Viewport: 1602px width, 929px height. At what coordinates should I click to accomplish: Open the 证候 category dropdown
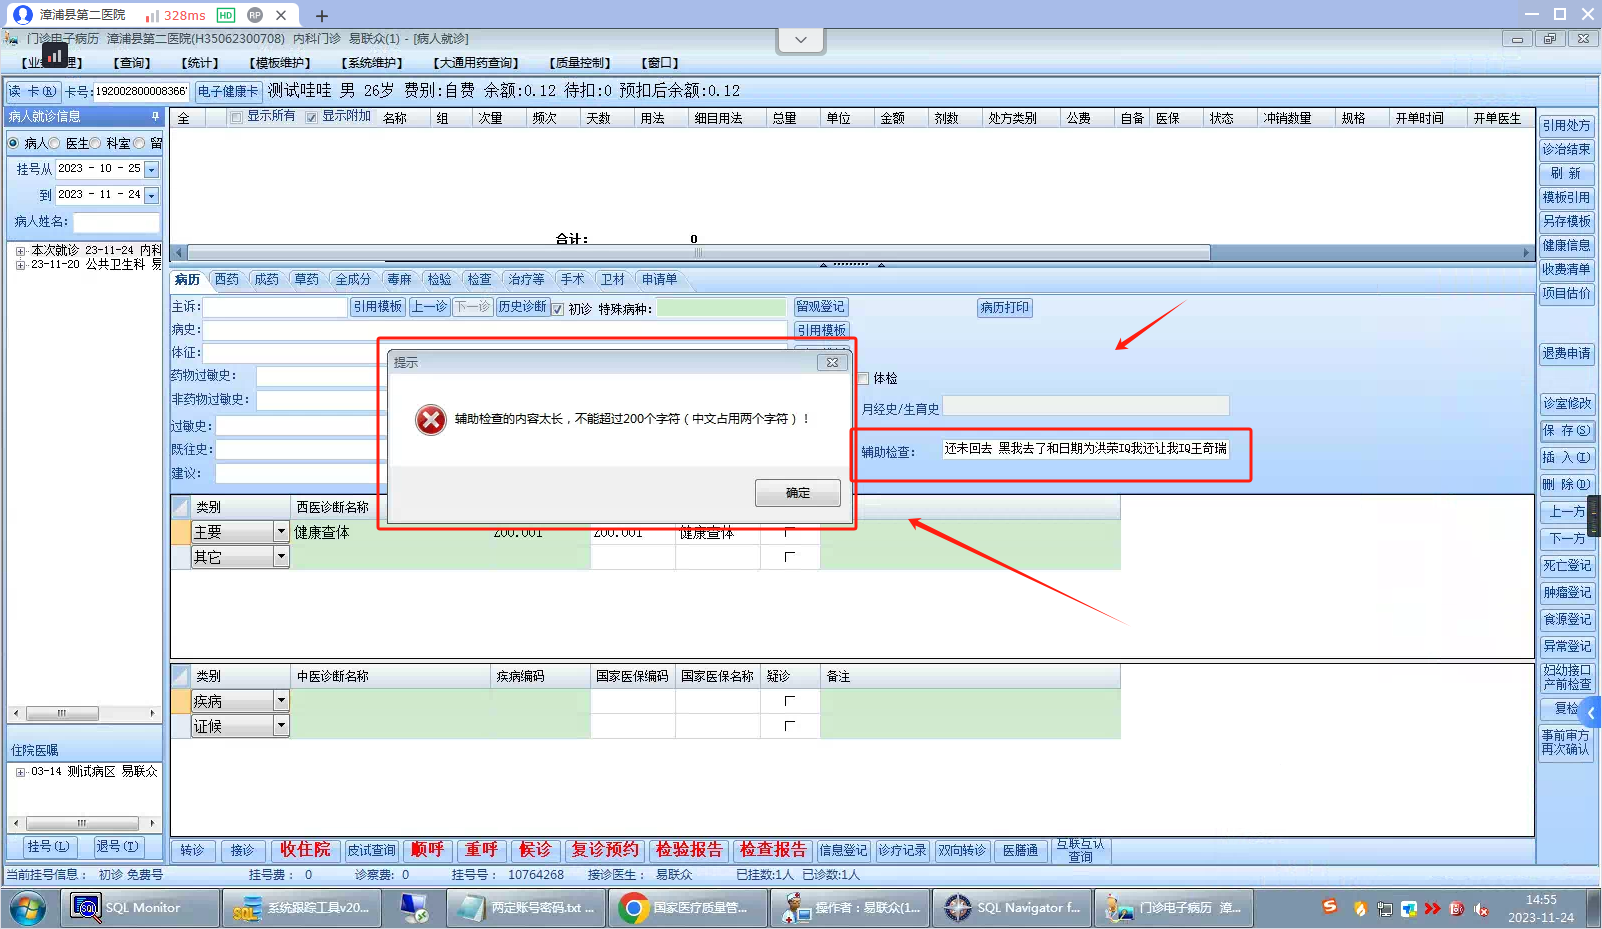pos(281,726)
